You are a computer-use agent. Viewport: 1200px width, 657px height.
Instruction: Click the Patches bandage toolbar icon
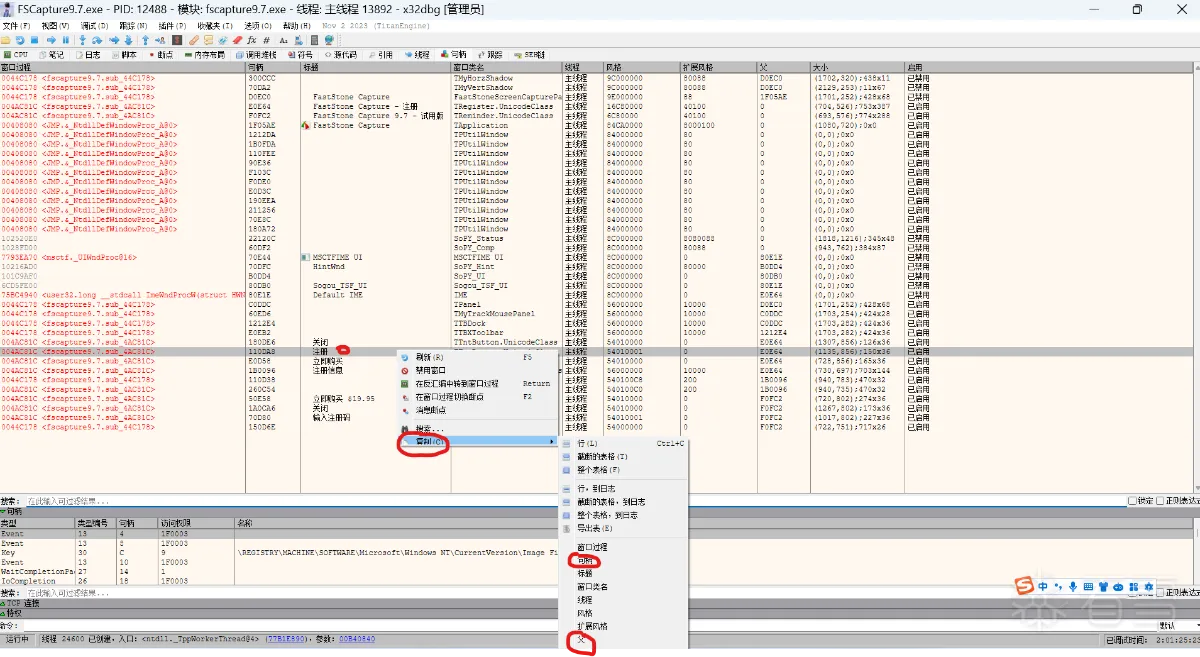point(194,40)
